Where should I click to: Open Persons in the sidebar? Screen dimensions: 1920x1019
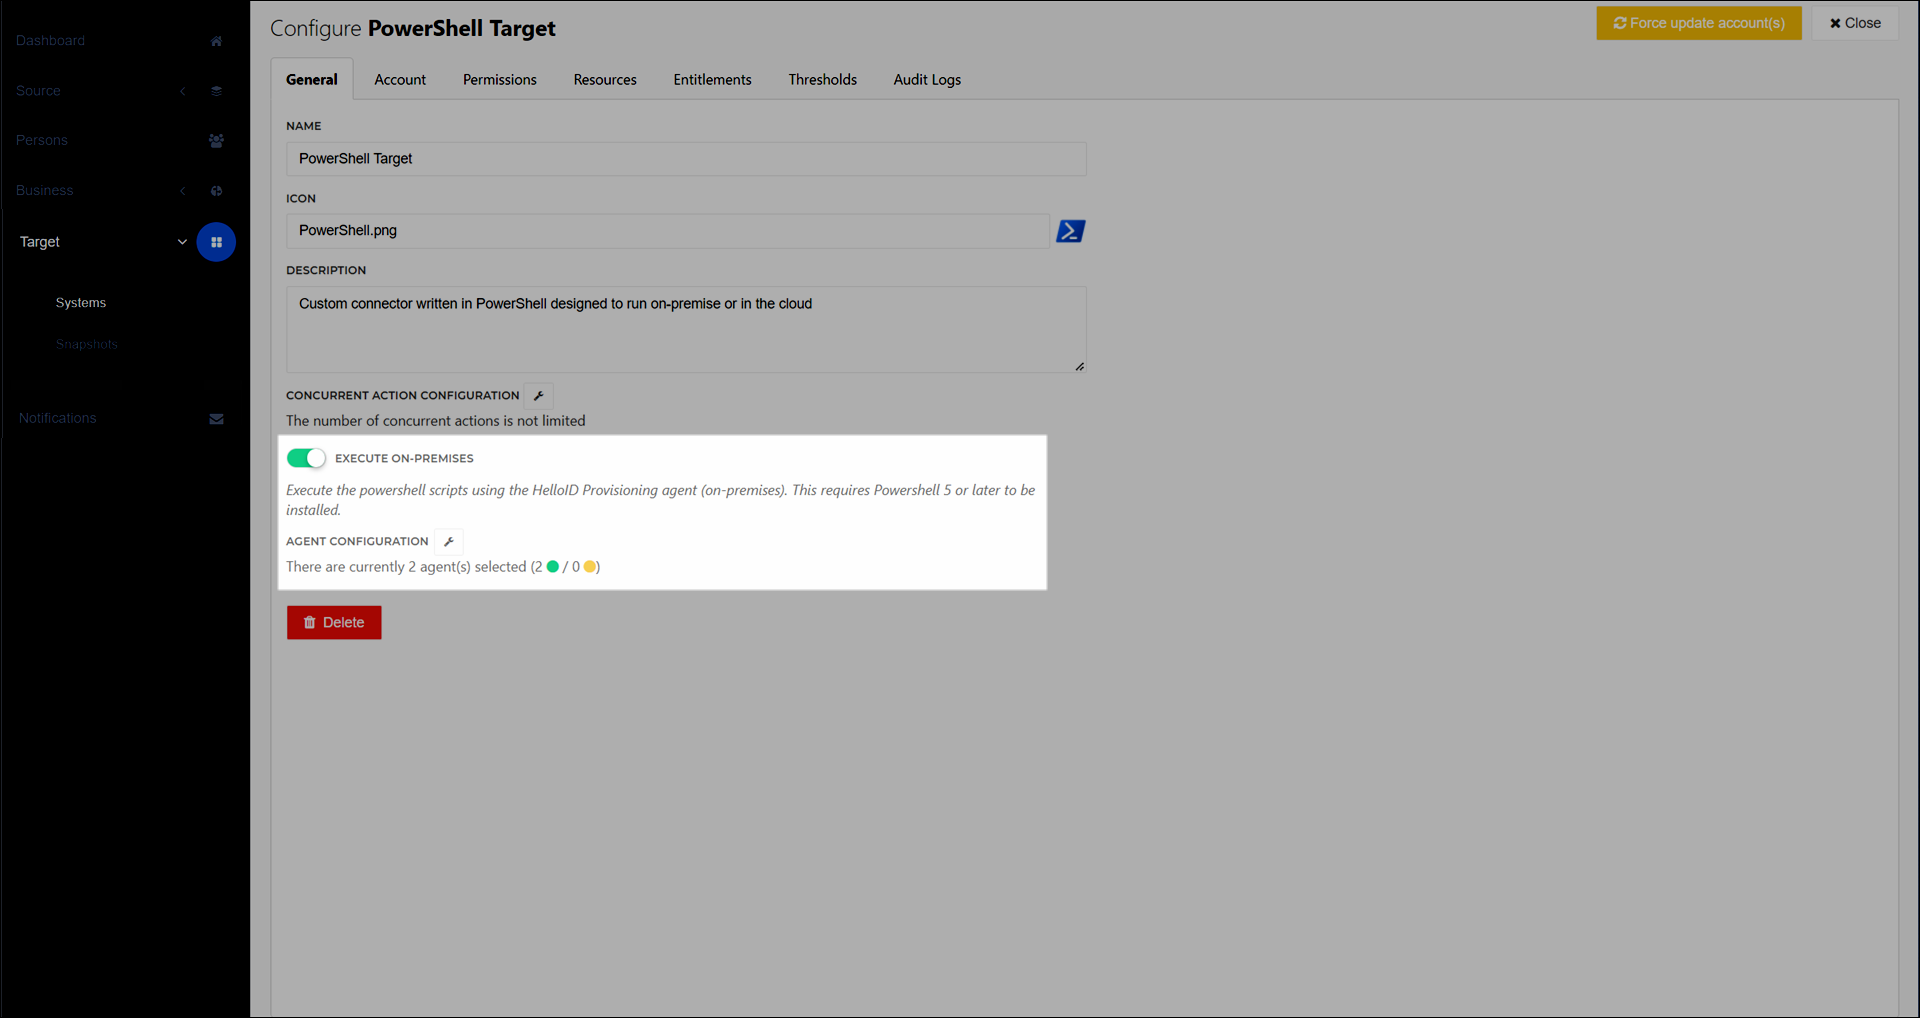pyautogui.click(x=42, y=141)
